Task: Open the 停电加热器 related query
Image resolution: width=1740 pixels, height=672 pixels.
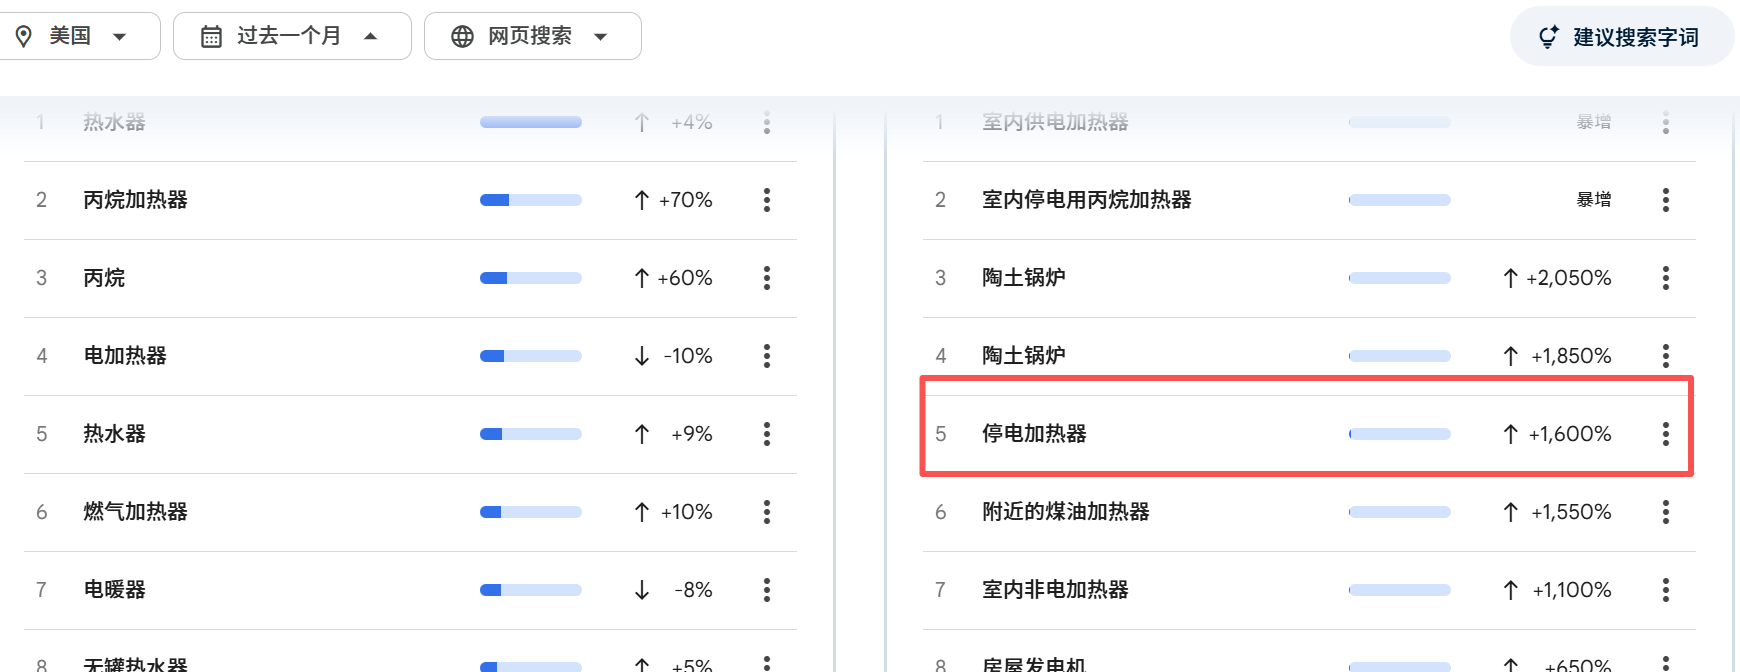Action: click(1034, 434)
